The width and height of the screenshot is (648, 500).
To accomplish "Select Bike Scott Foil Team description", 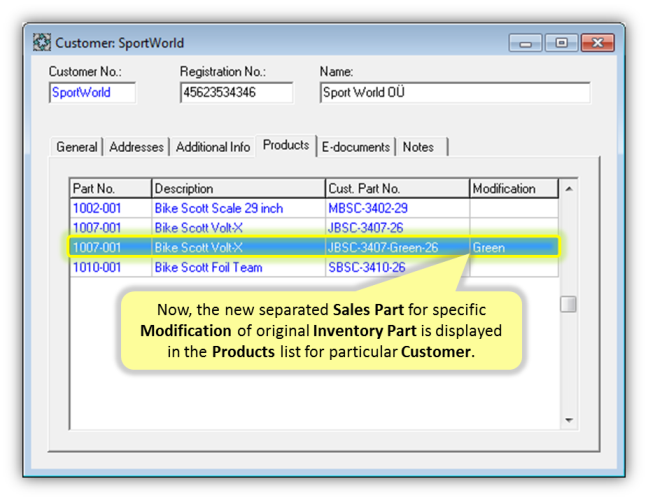I will click(209, 267).
